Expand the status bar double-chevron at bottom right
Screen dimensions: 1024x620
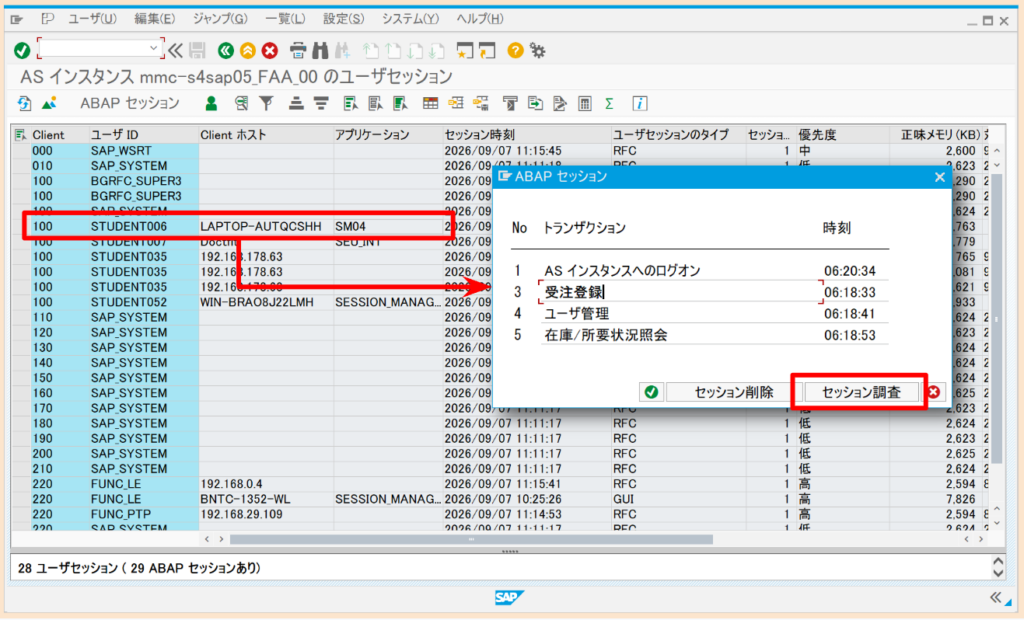995,597
